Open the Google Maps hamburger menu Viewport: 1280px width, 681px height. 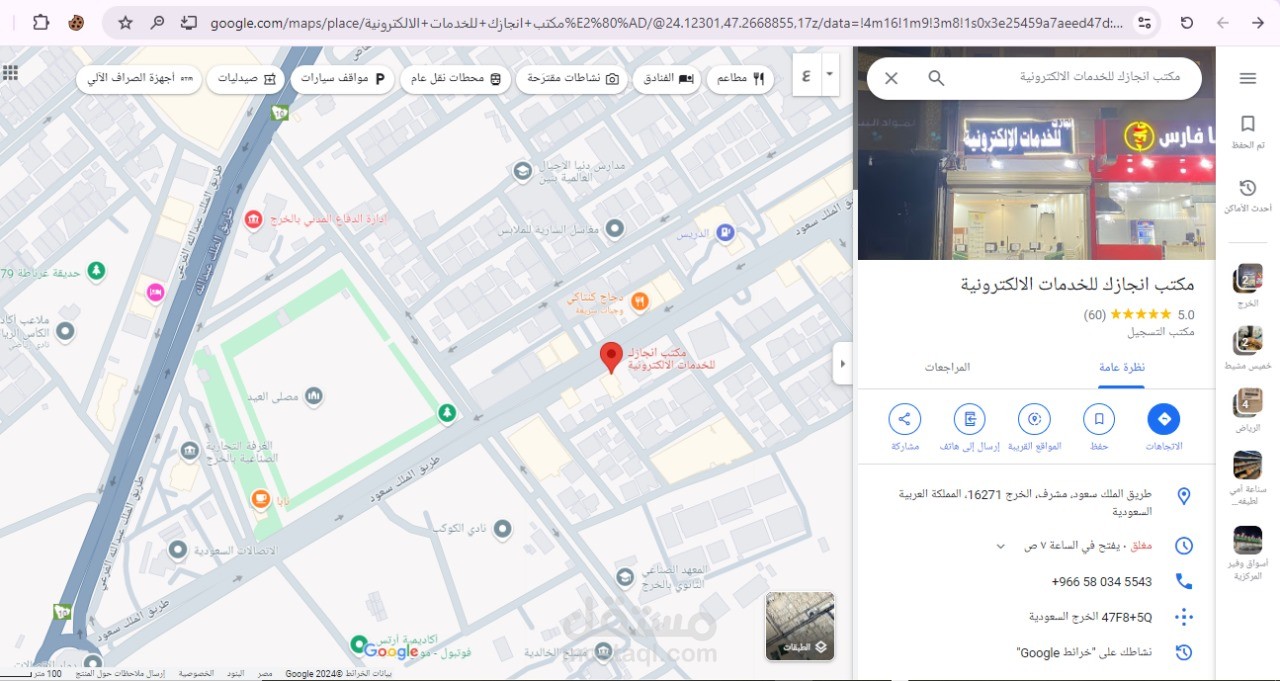1247,78
